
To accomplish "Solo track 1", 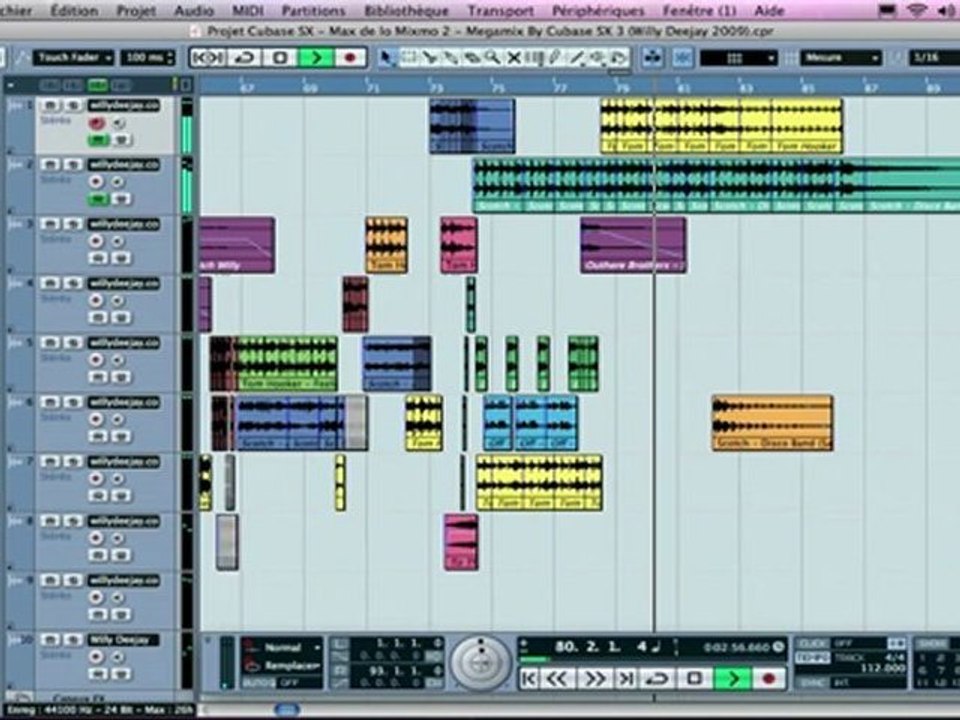I will (x=73, y=105).
